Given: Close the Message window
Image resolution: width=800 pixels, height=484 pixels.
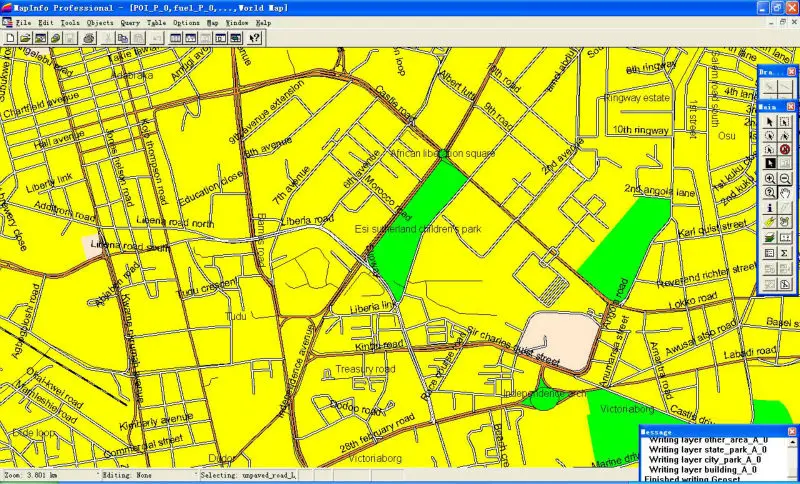Looking at the screenshot, I should tap(792, 432).
